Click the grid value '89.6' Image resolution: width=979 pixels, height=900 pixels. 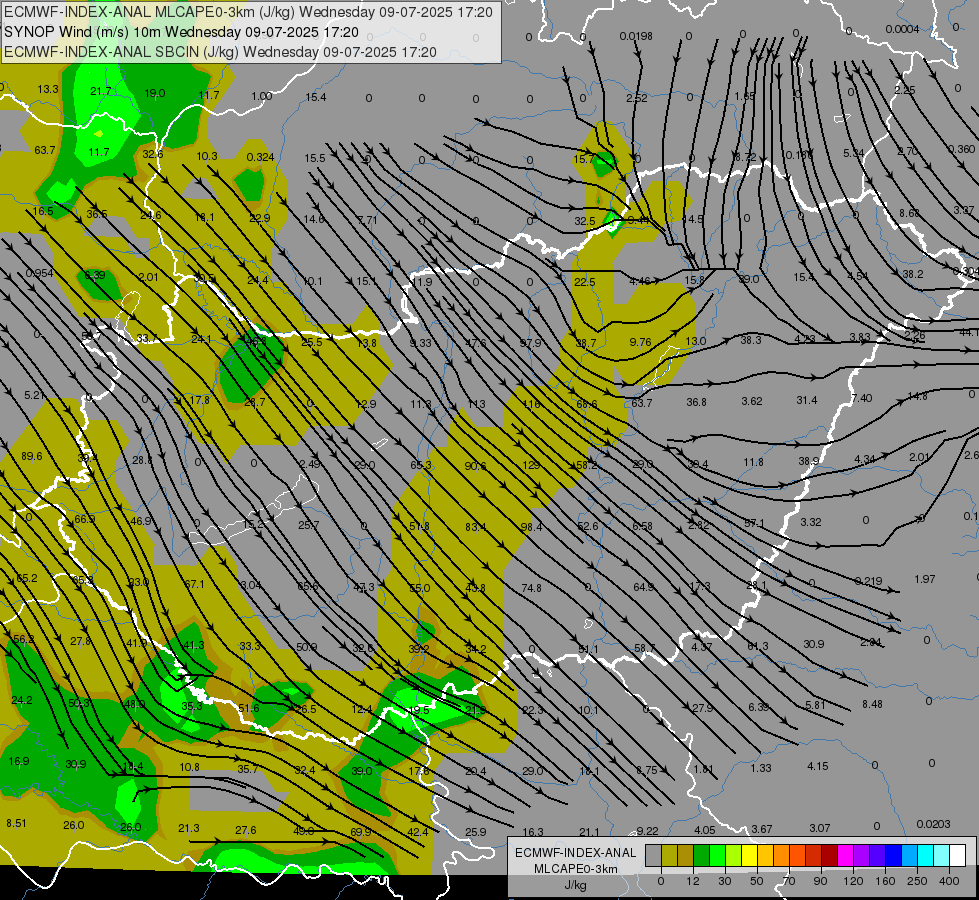click(32, 457)
